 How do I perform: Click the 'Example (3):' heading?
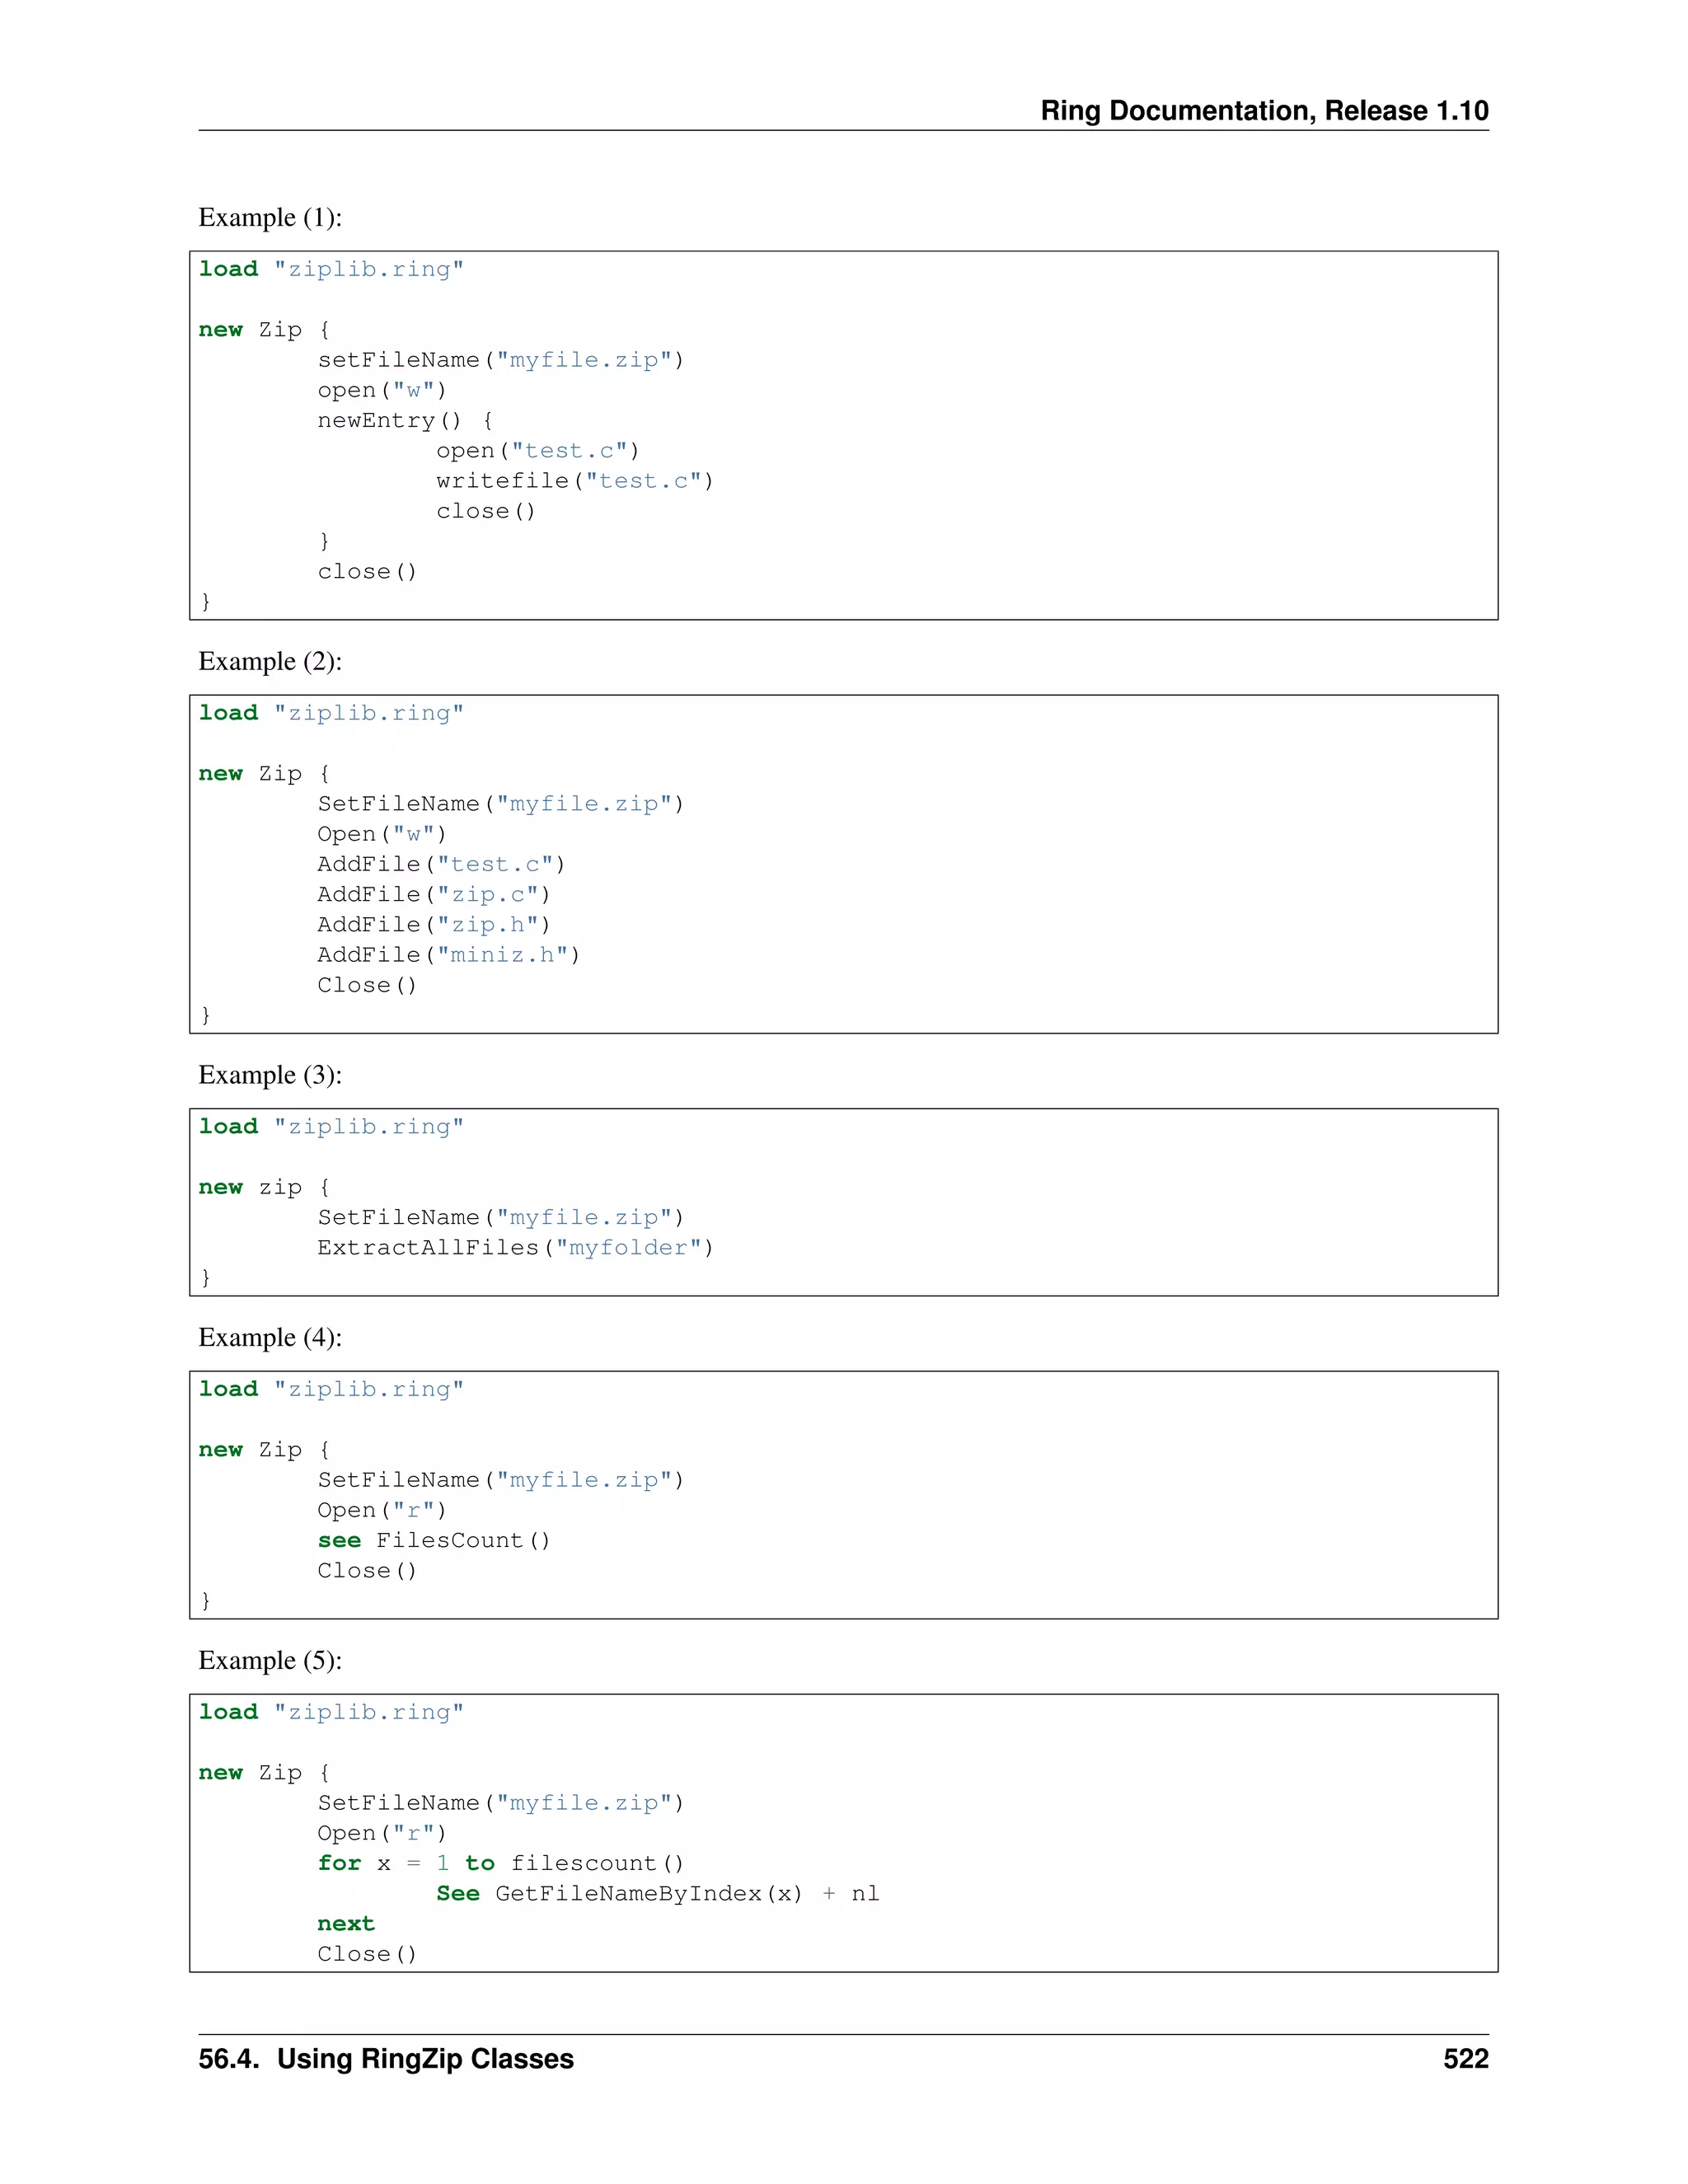(270, 1075)
